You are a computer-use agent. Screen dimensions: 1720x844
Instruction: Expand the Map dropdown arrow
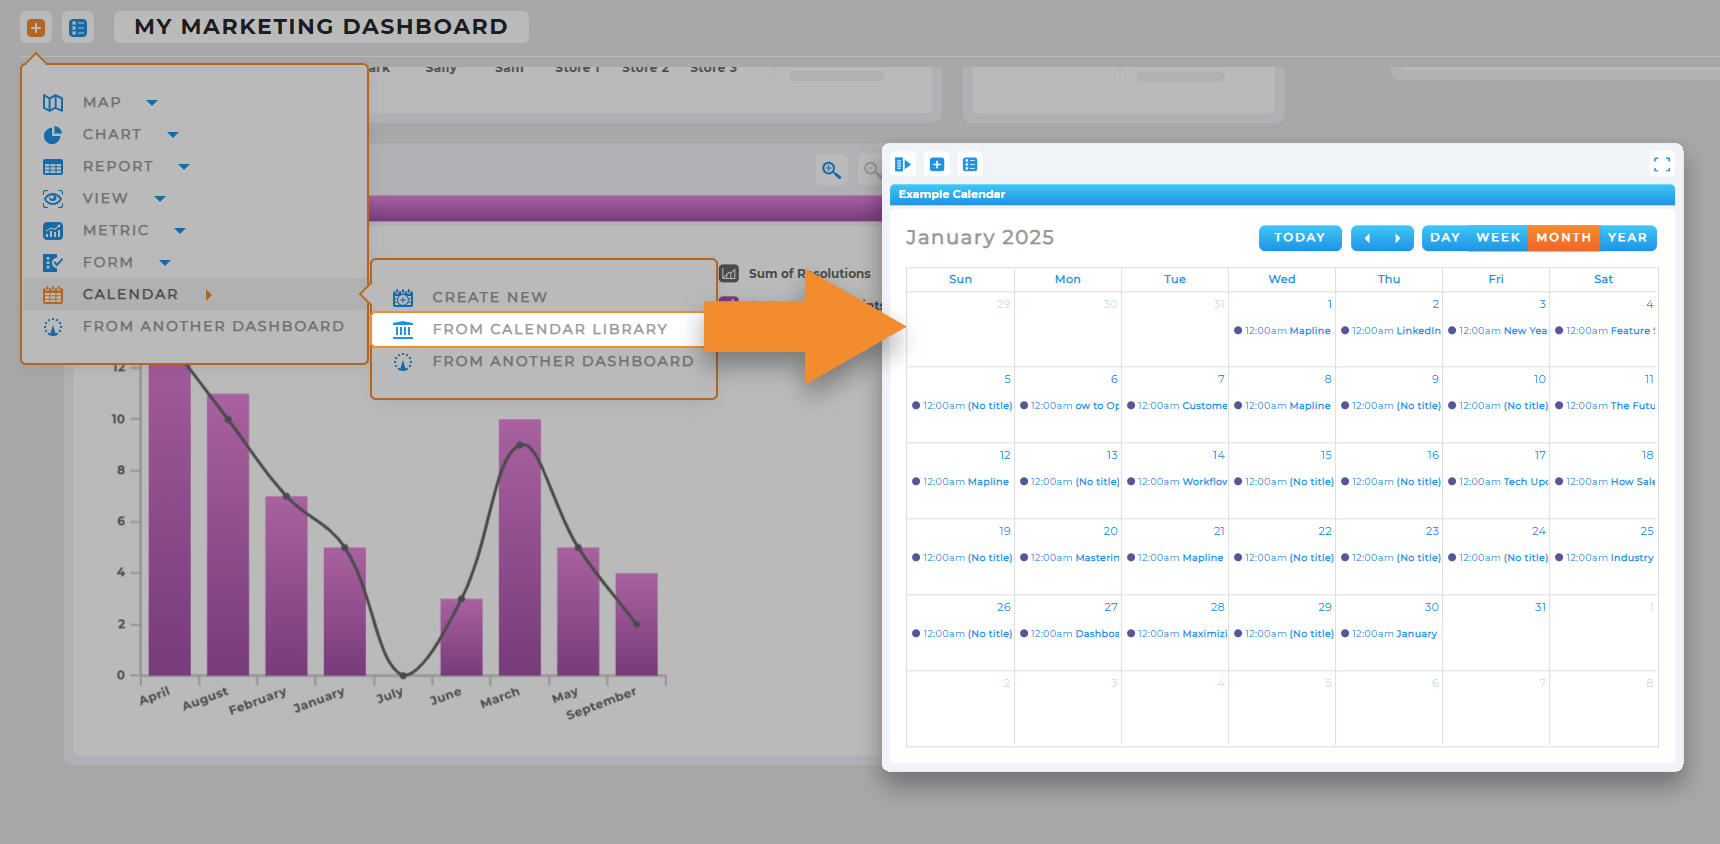tap(152, 102)
